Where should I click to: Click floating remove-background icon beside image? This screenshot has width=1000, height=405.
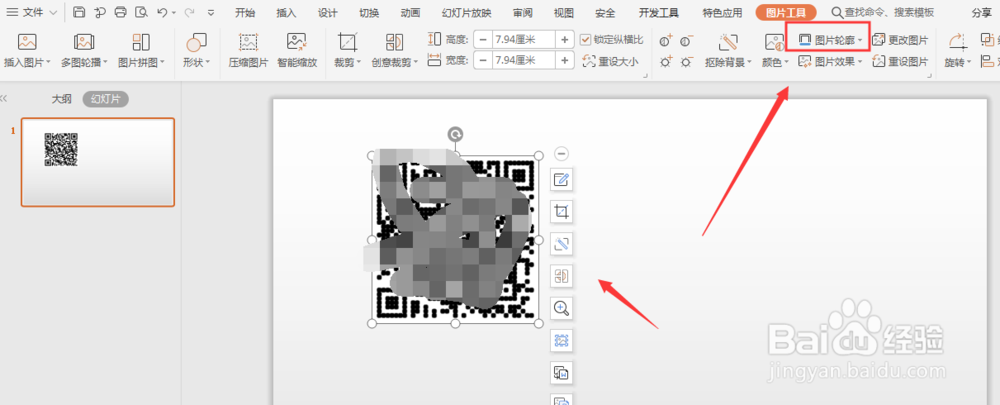tap(561, 243)
